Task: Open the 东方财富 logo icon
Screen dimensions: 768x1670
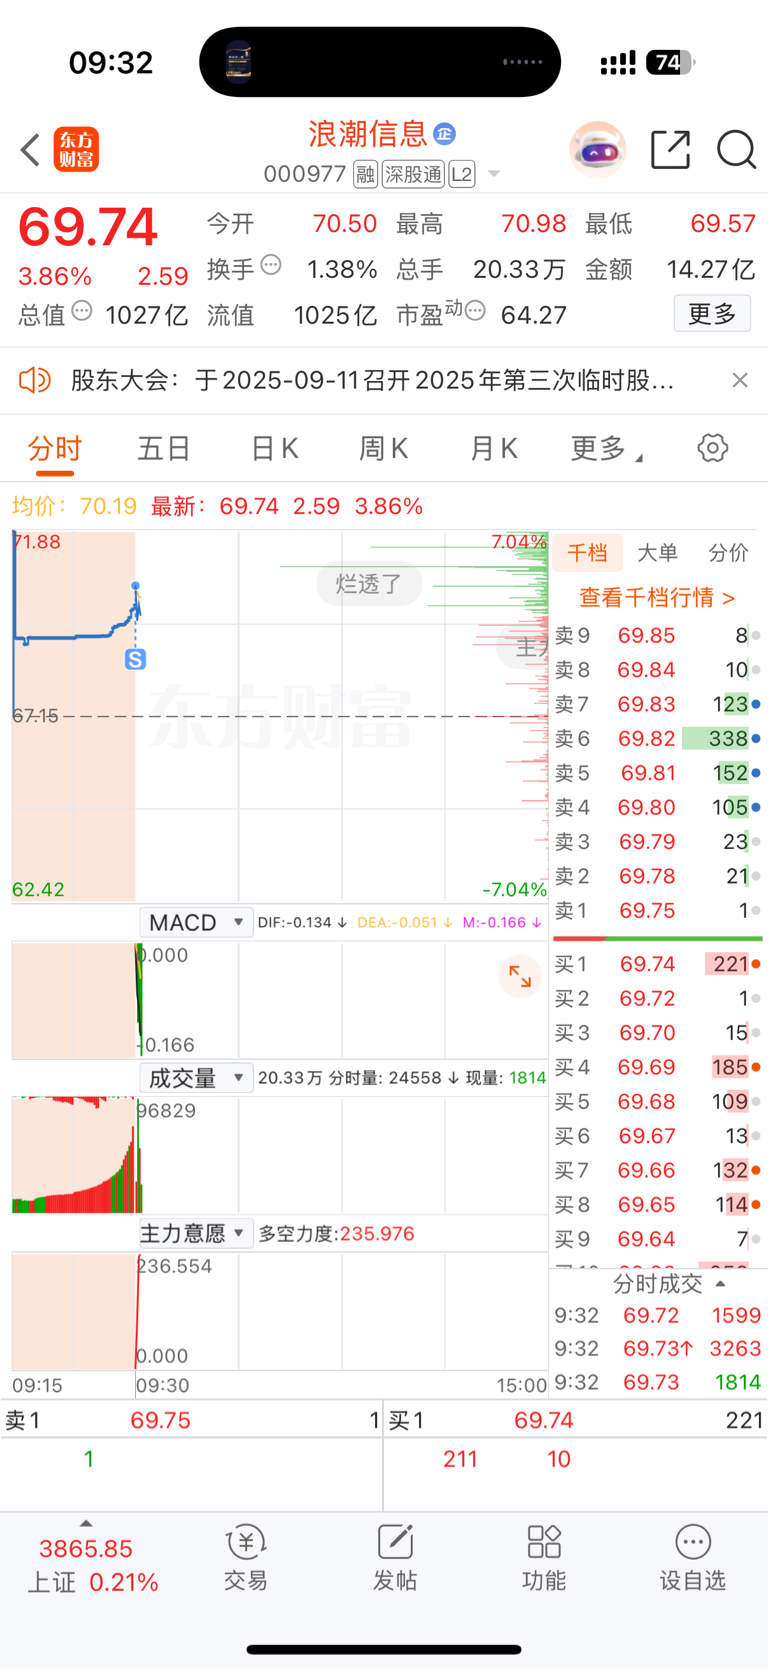Action: 76,150
